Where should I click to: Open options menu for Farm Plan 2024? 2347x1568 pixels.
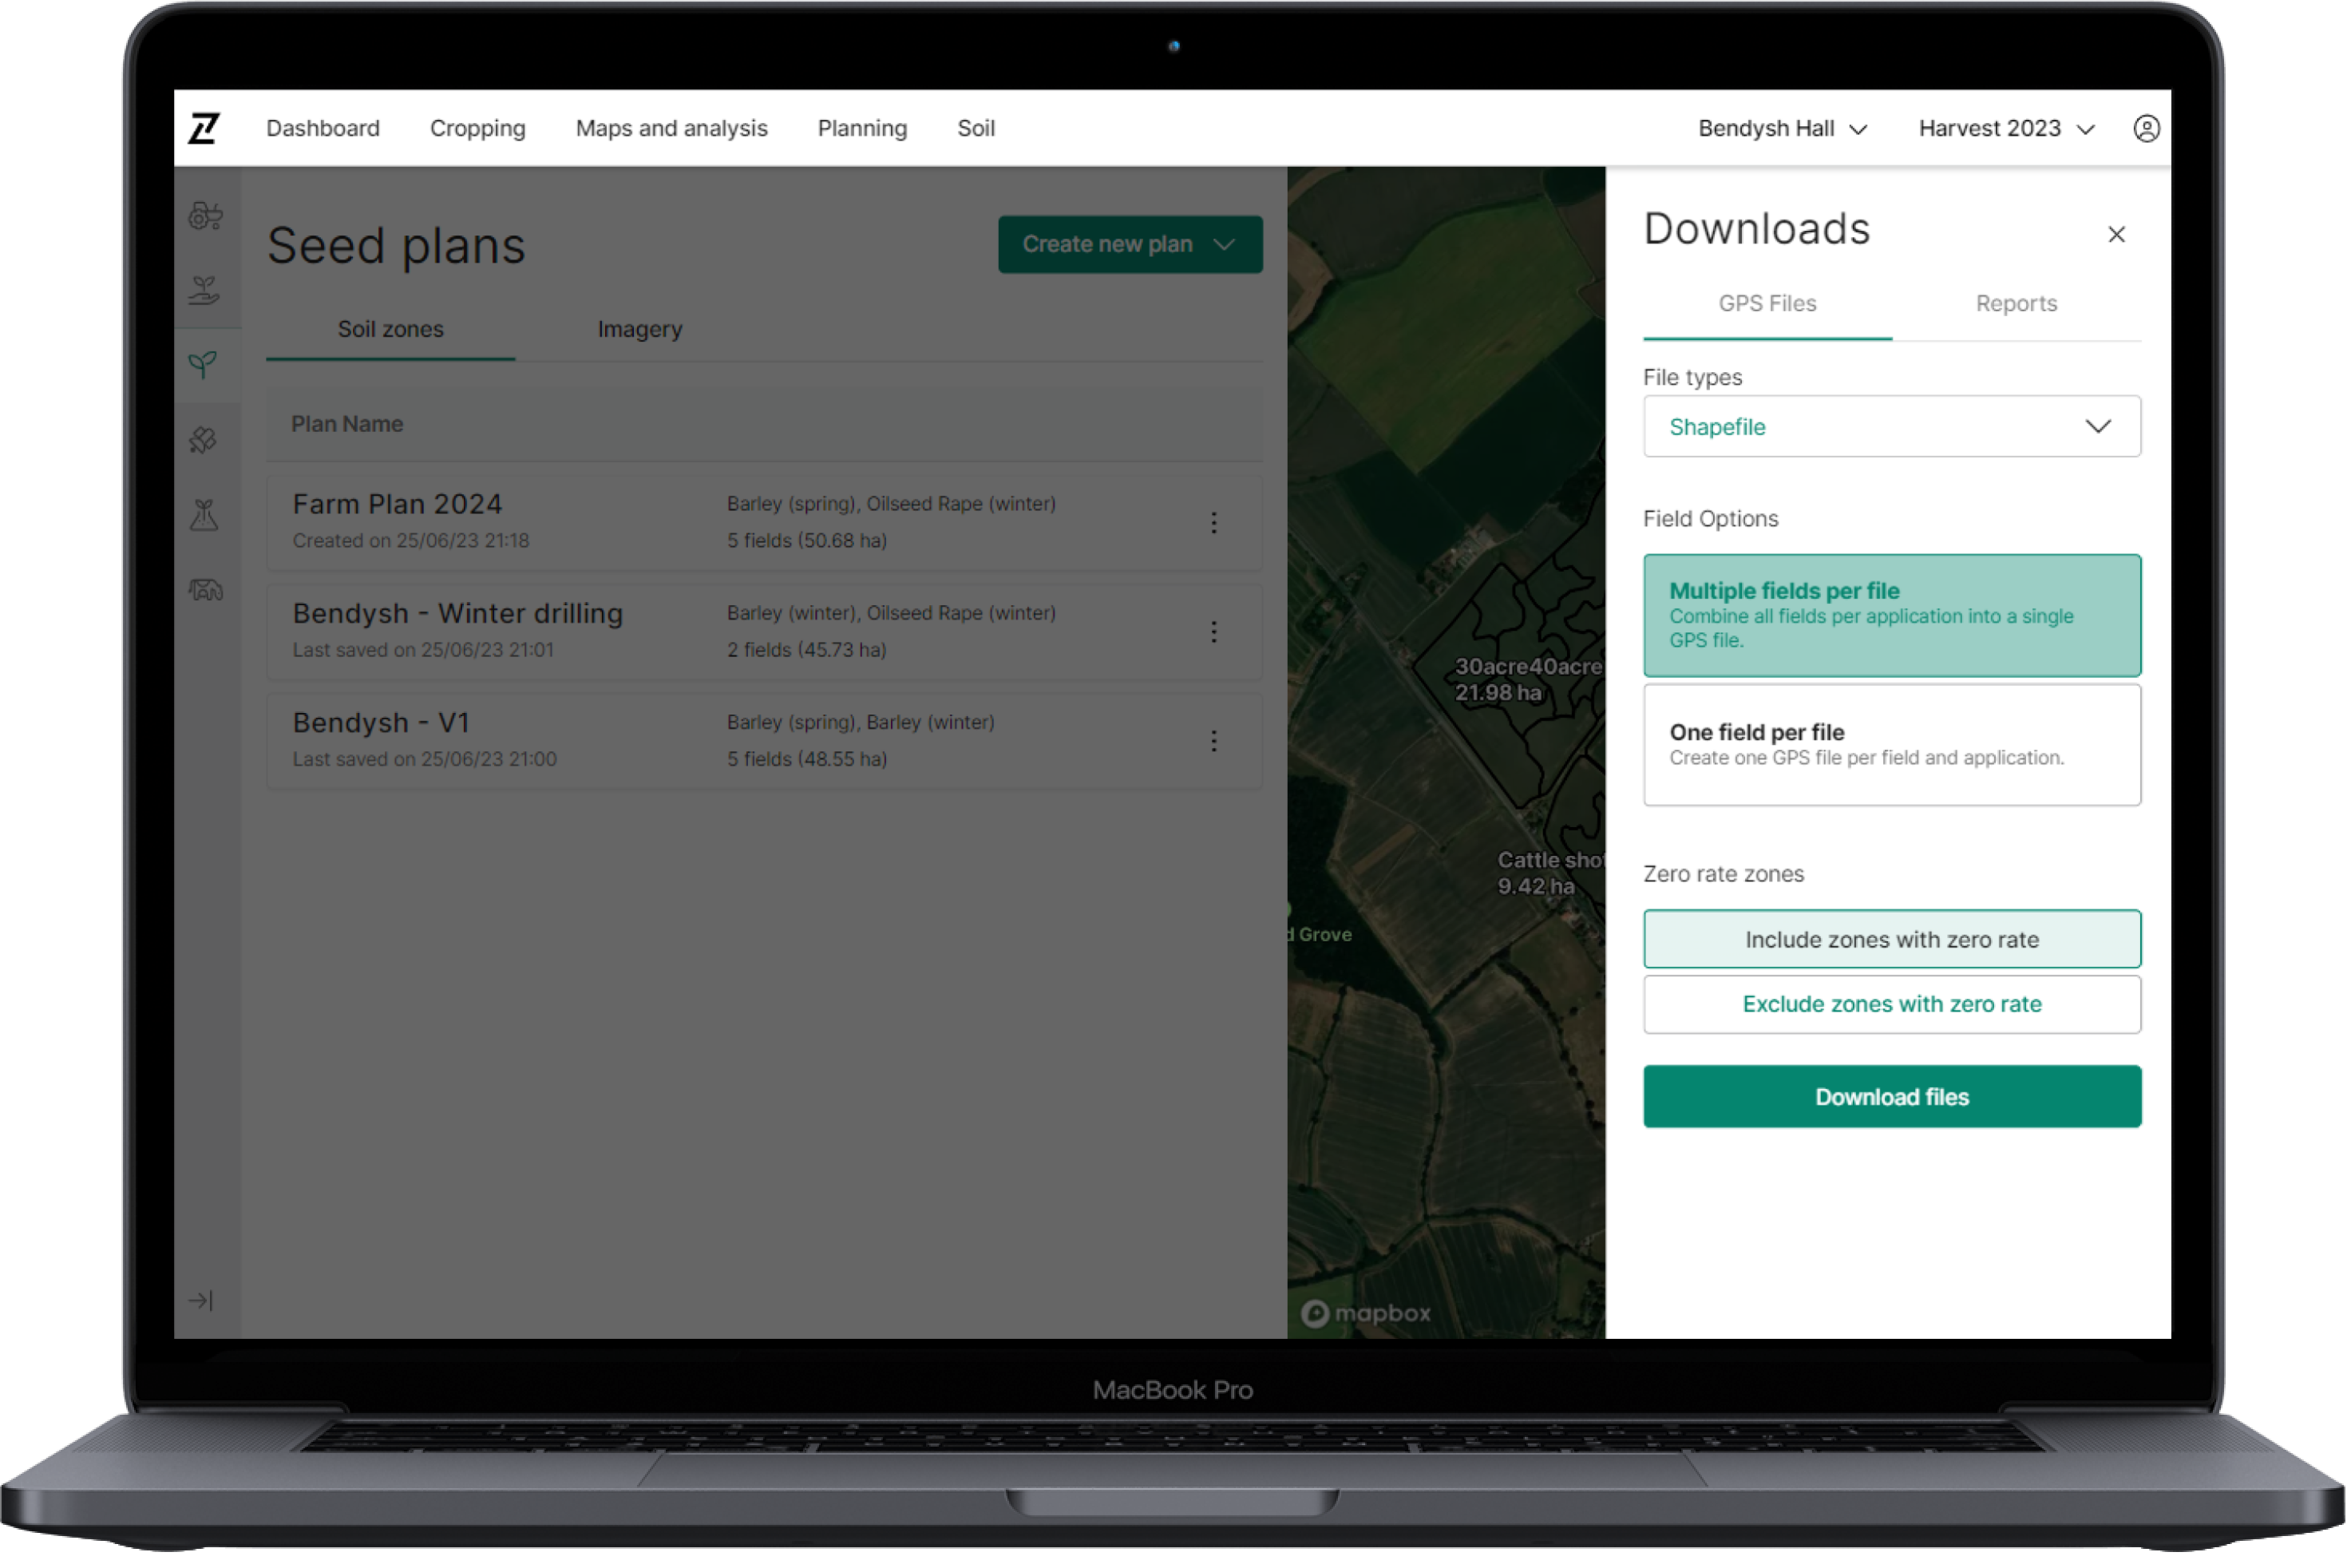1214,522
